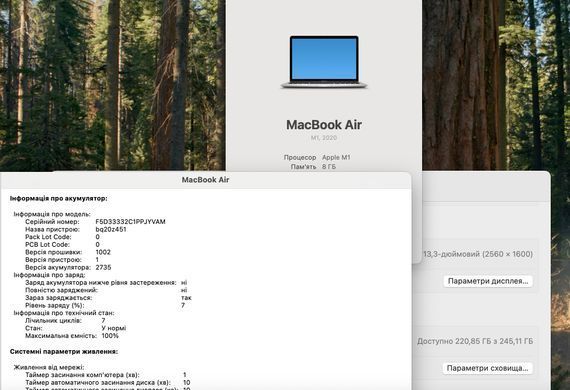Click the "PCB Lot Code:" row label
Screen dimensions: 570x390
coord(48,245)
